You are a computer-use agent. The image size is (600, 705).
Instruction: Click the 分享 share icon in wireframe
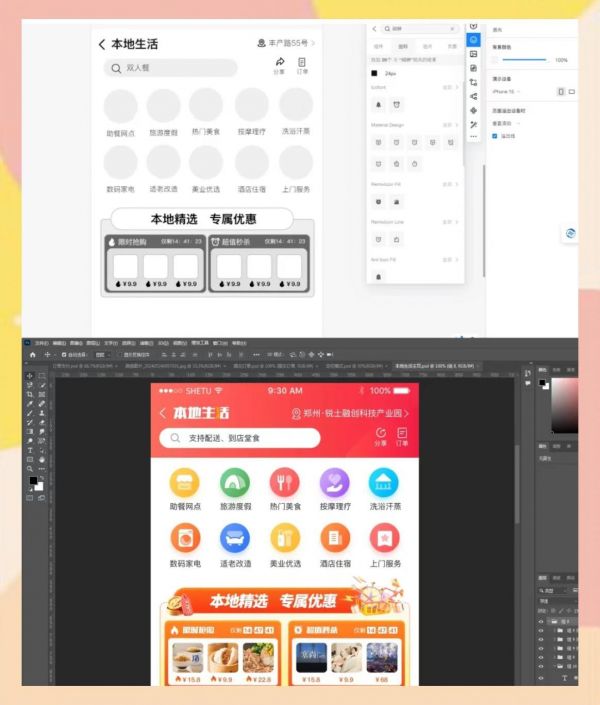click(x=279, y=62)
